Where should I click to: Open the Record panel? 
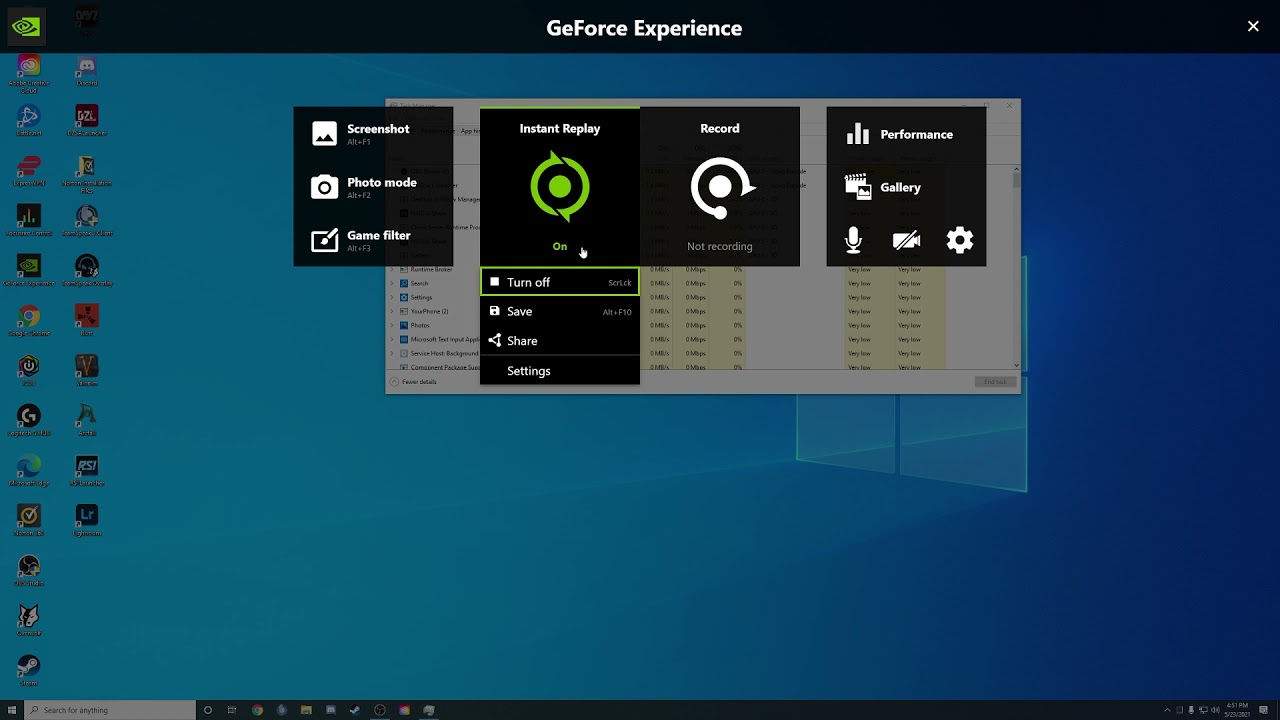720,187
